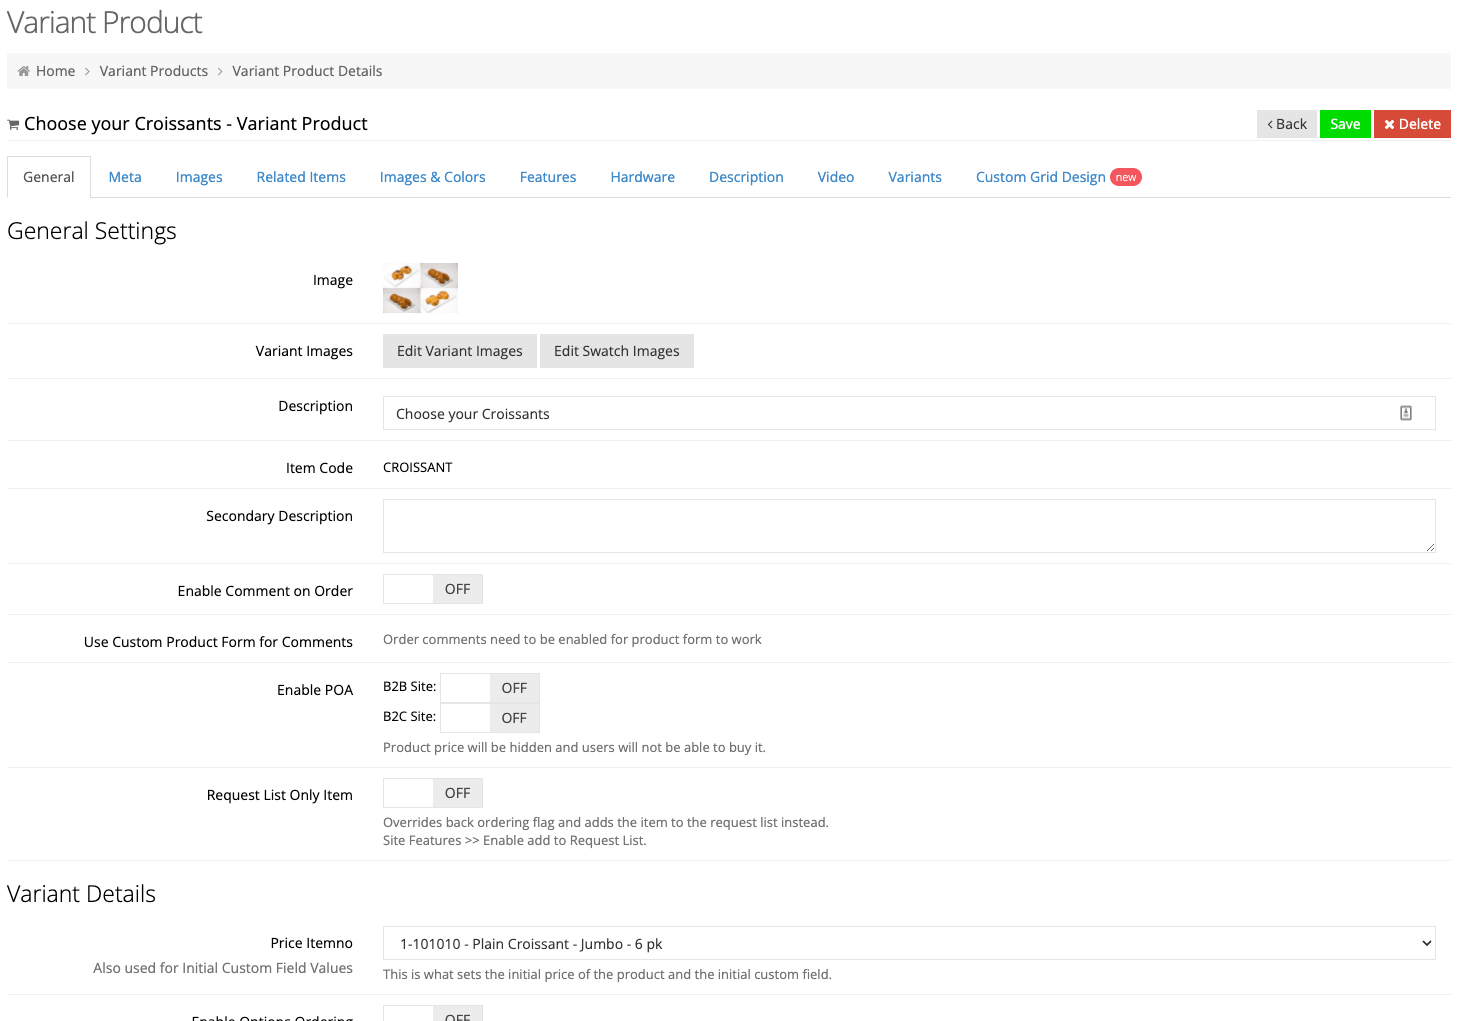Click the green Save button
Screen dimensions: 1458x1021
1344,124
